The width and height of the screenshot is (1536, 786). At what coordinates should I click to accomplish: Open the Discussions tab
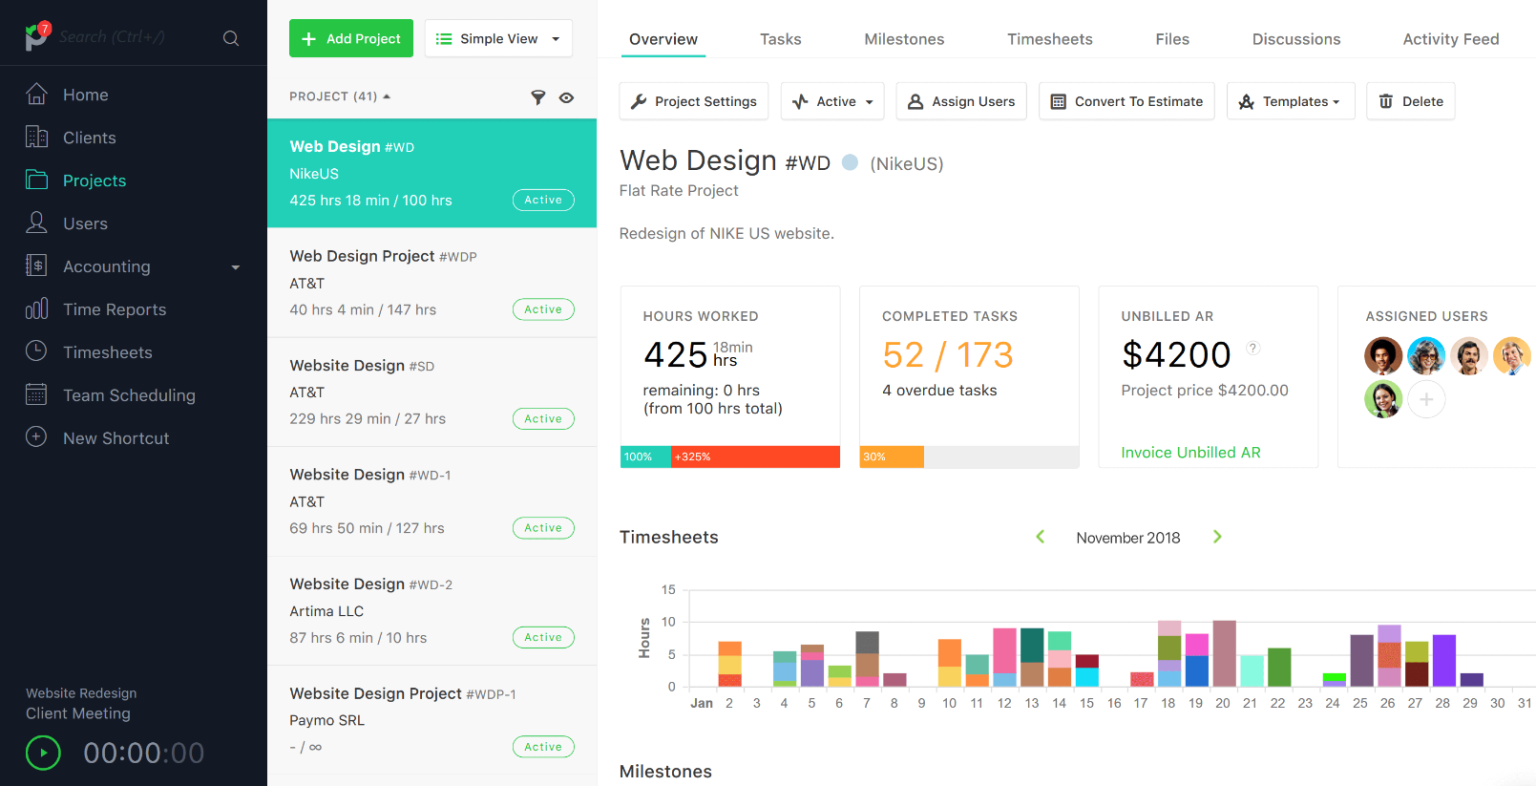point(1296,39)
